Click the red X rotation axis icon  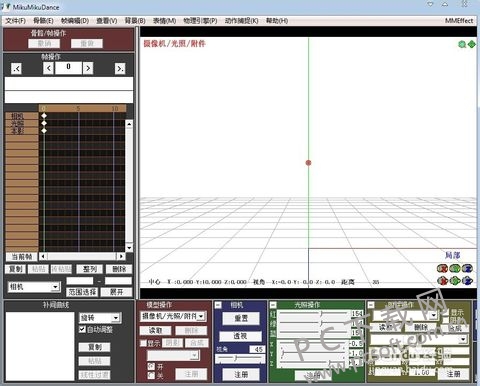(x=442, y=269)
